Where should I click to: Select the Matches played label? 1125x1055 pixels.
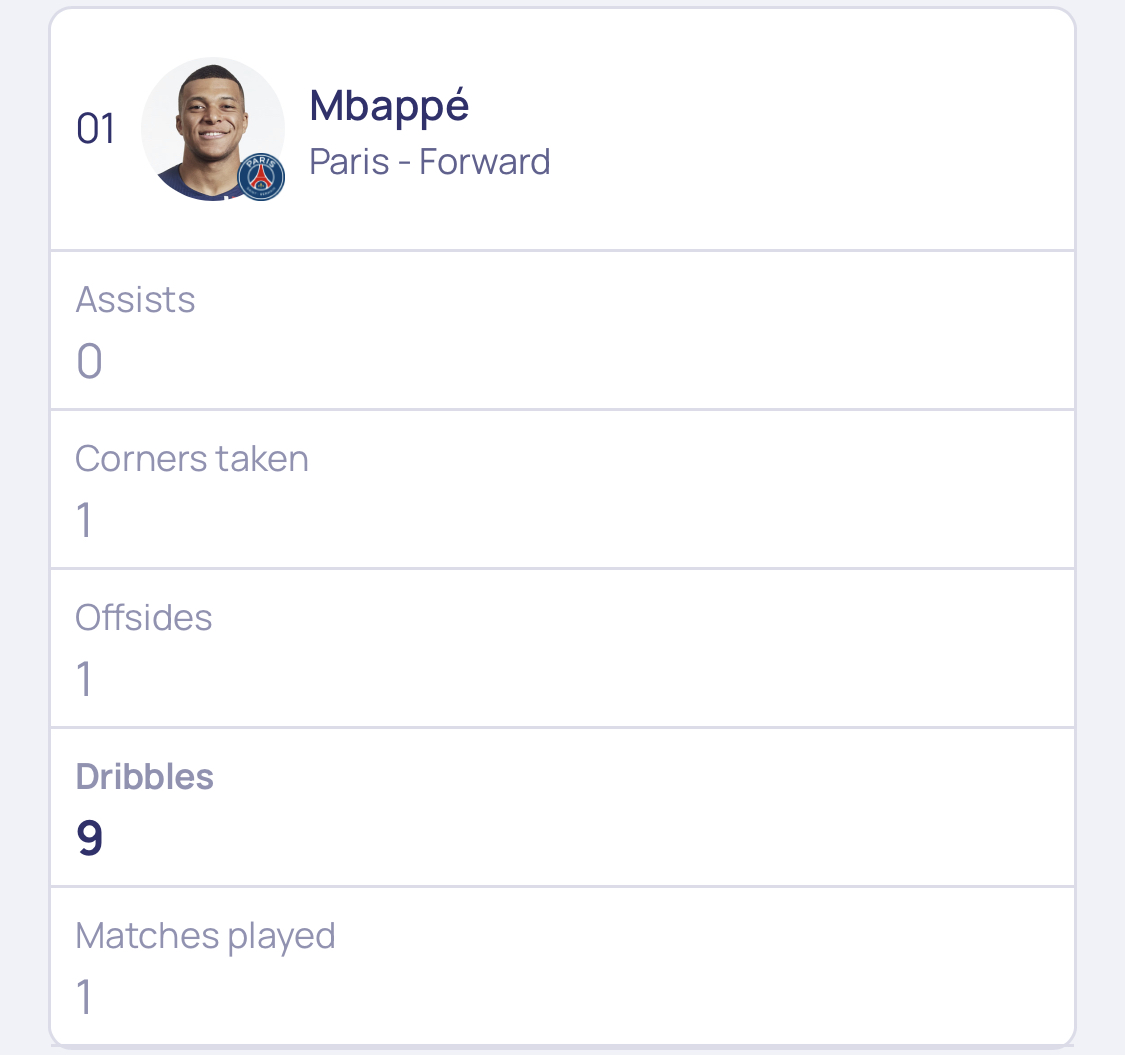point(205,937)
